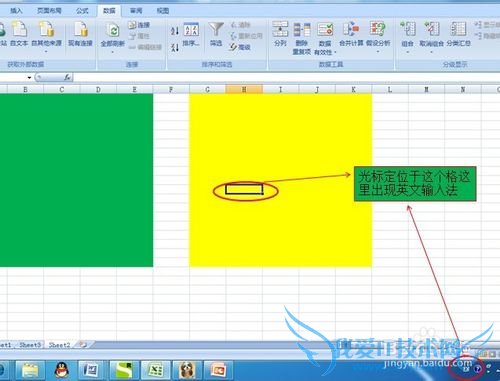Open the Name Box dropdown arrow
This screenshot has height=381, width=500.
29,78
